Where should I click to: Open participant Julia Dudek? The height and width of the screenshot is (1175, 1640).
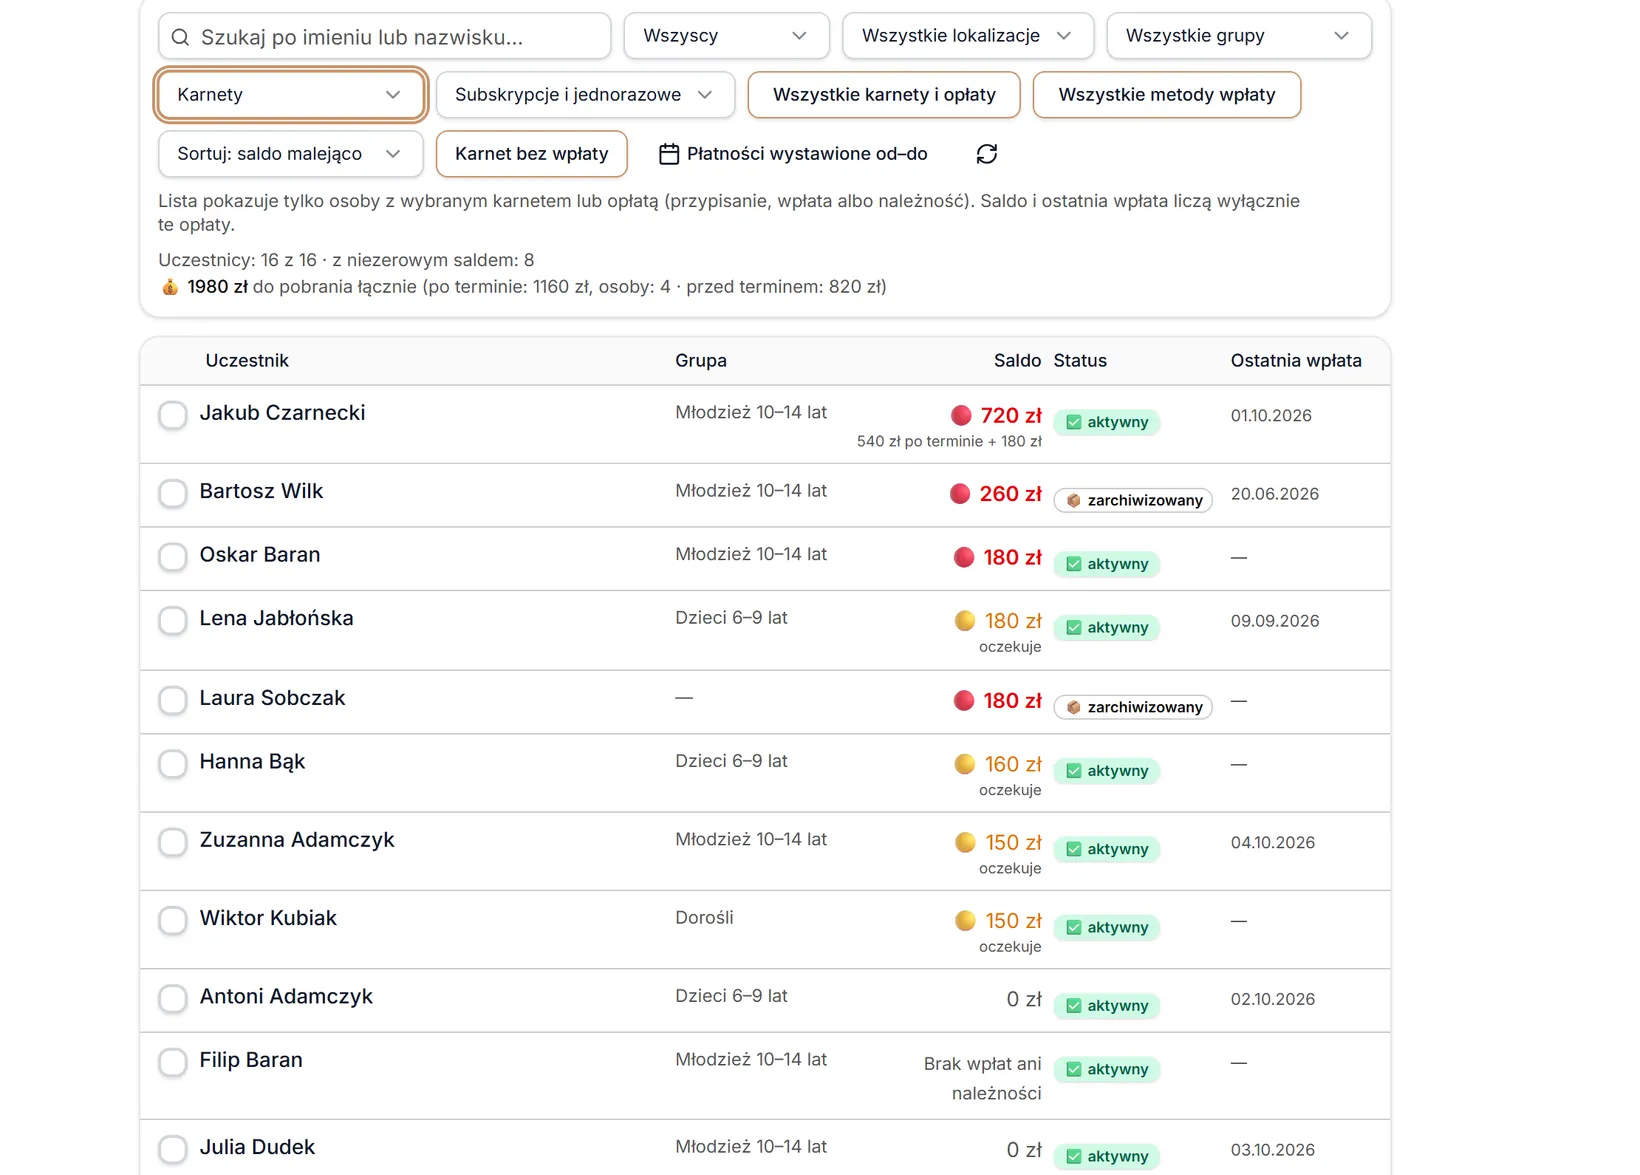point(257,1147)
